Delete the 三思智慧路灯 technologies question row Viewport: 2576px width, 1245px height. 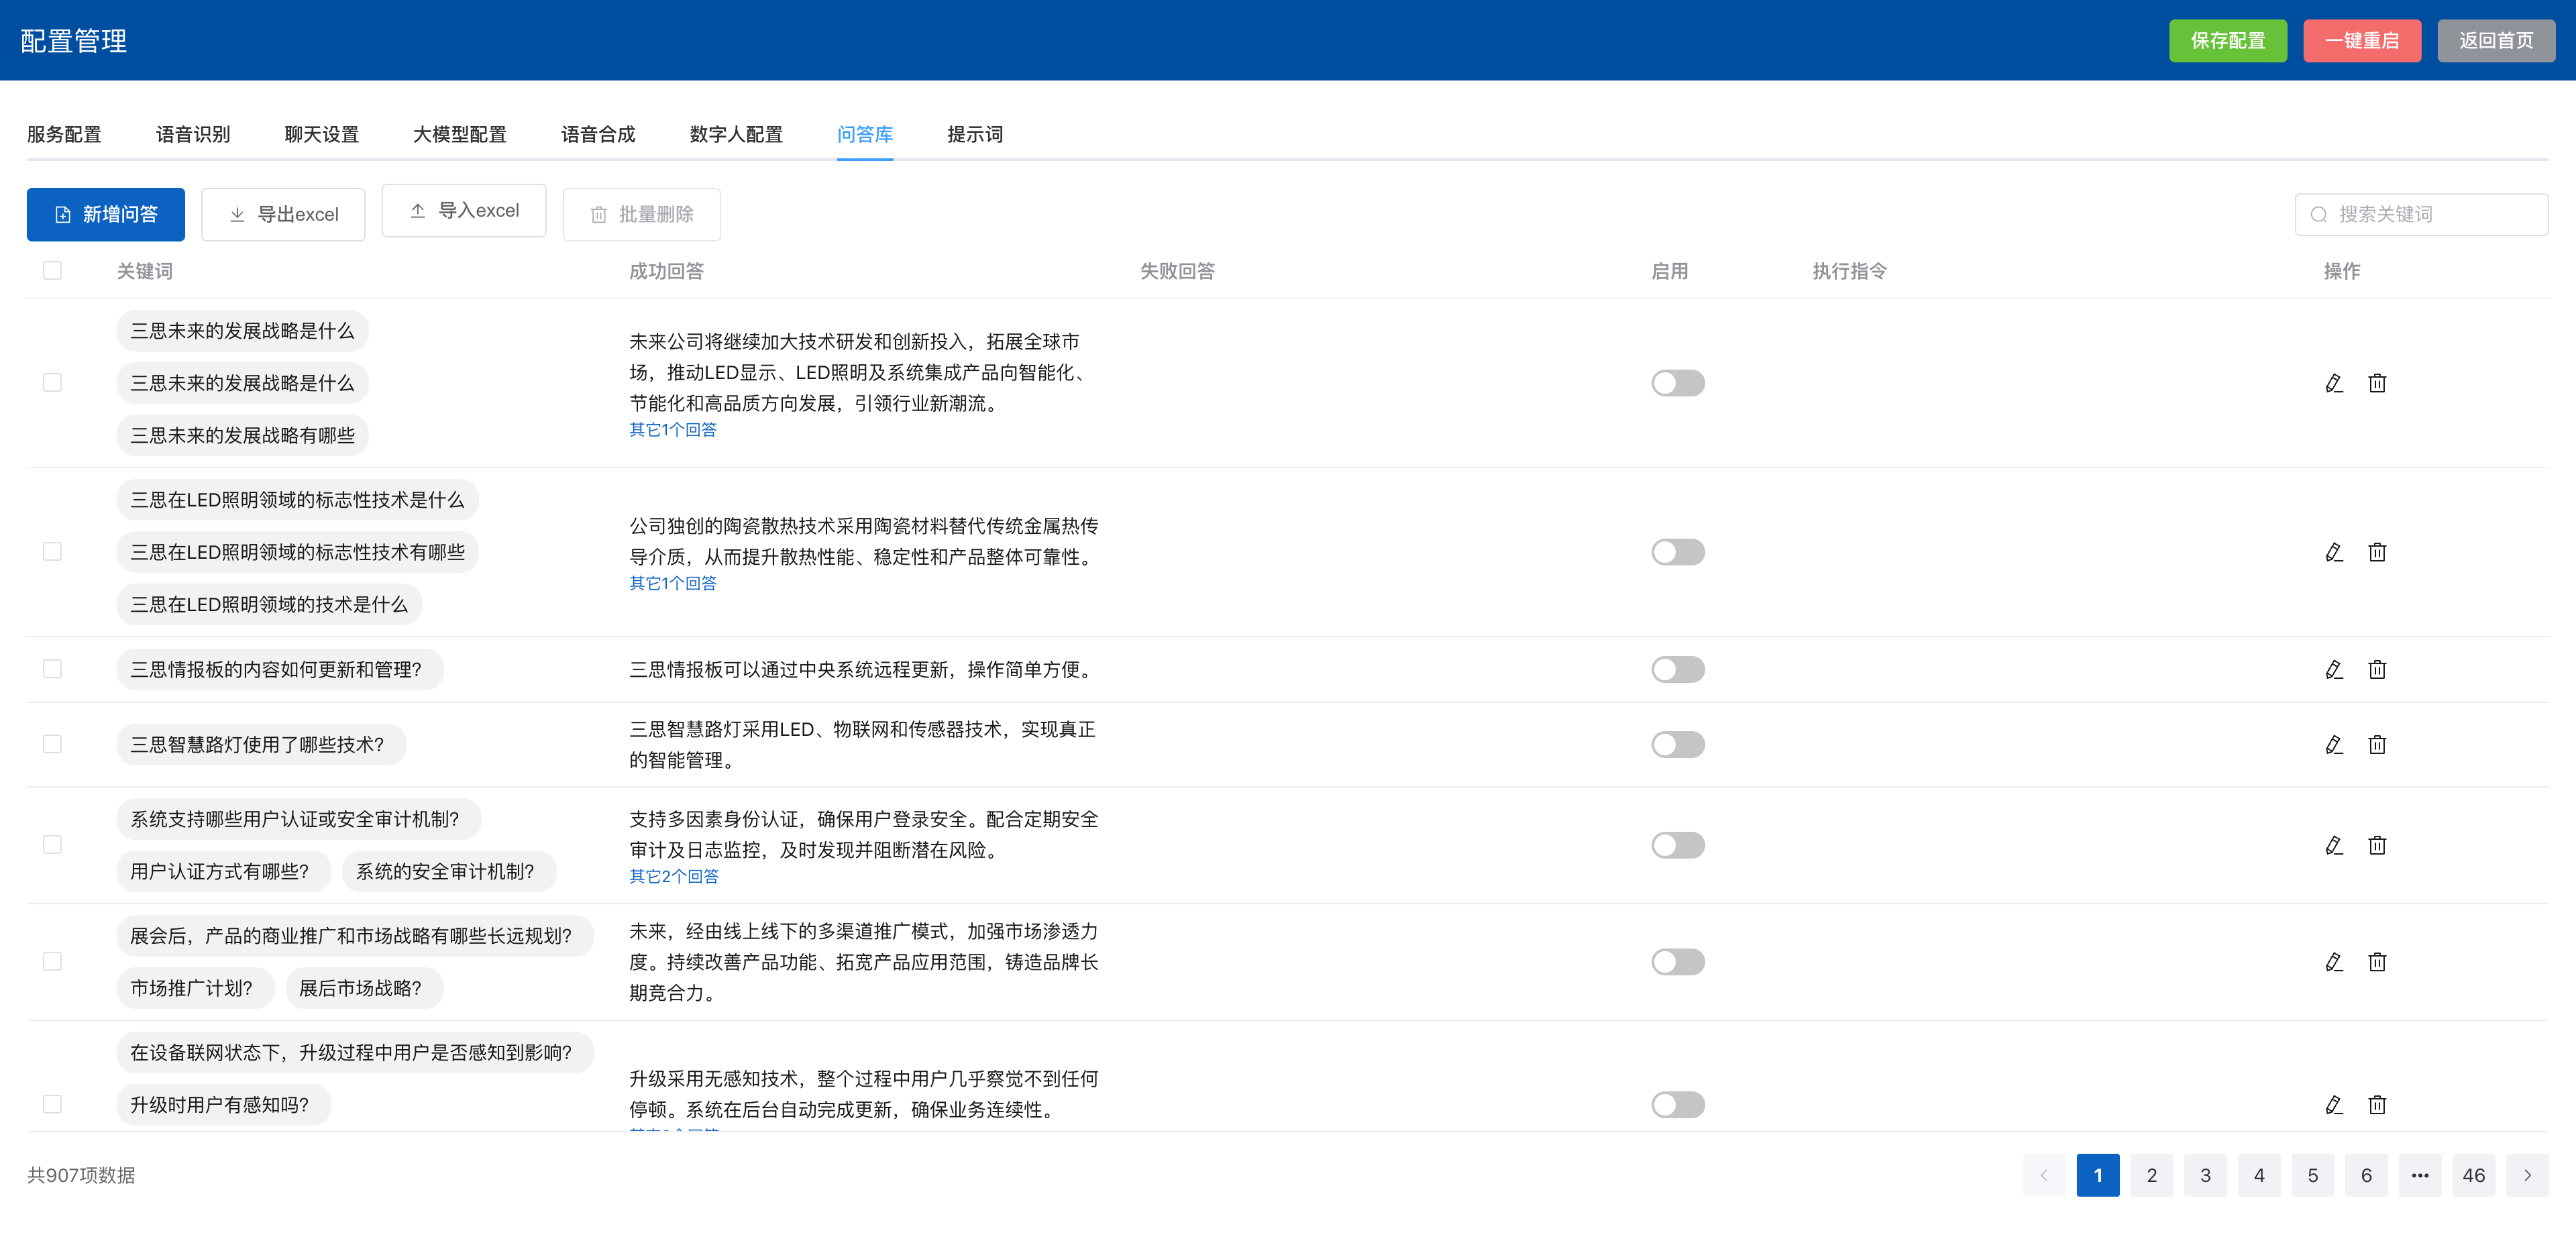click(2377, 744)
